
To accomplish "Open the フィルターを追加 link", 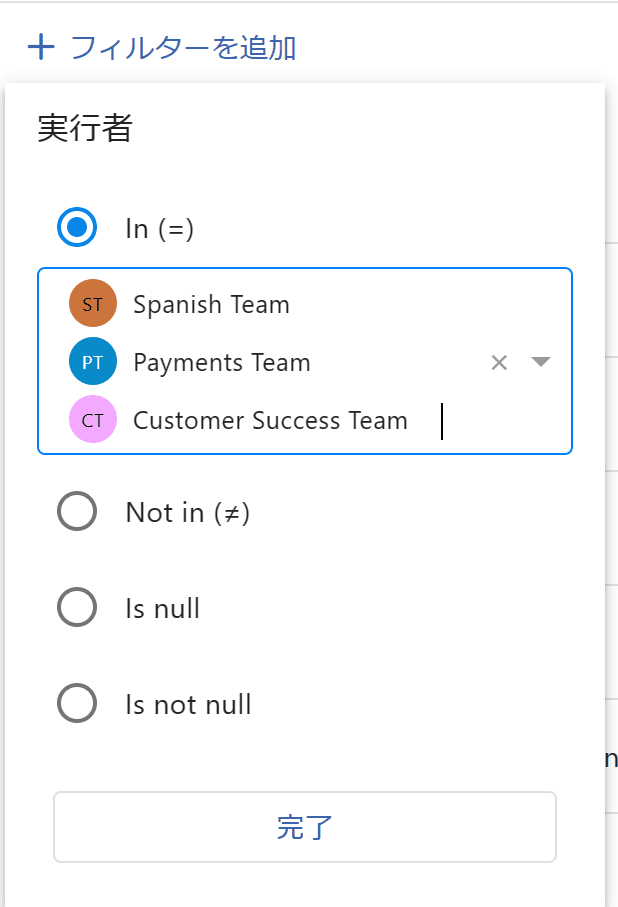I will point(183,47).
